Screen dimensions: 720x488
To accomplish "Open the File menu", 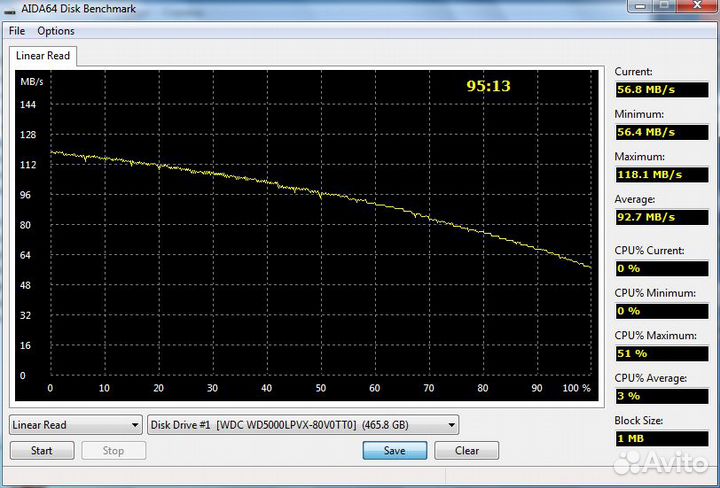I will 17,31.
